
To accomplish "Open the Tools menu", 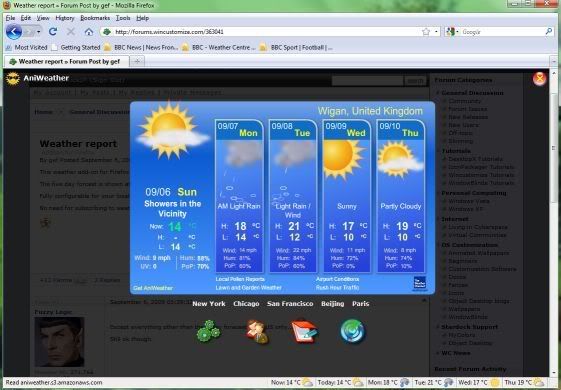I will [x=123, y=18].
